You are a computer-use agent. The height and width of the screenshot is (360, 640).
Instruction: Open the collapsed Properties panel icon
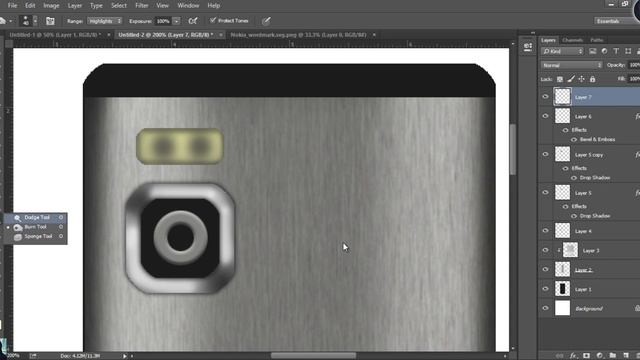(527, 47)
